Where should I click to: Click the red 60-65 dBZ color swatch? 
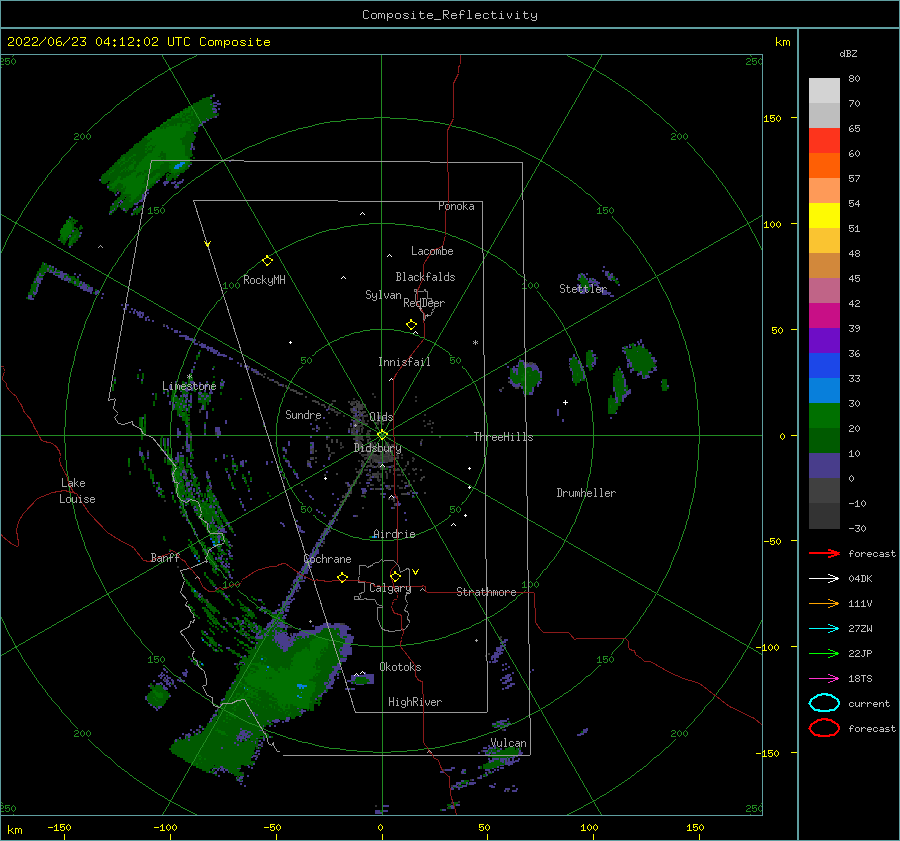click(824, 141)
